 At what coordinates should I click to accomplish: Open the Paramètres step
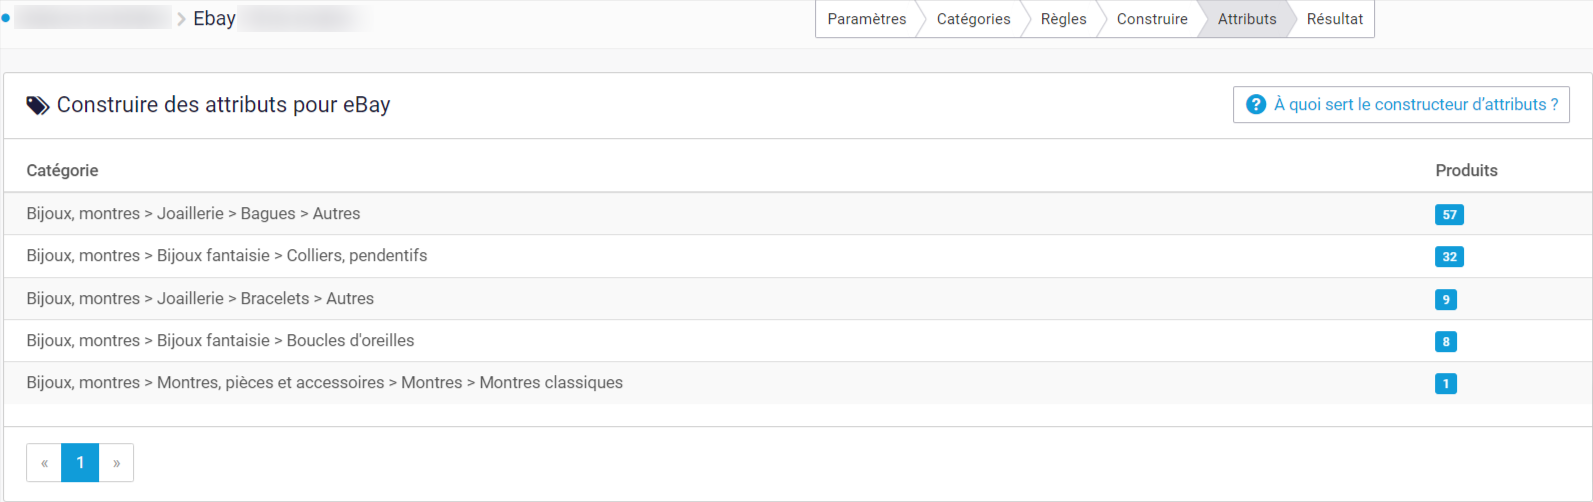click(866, 19)
